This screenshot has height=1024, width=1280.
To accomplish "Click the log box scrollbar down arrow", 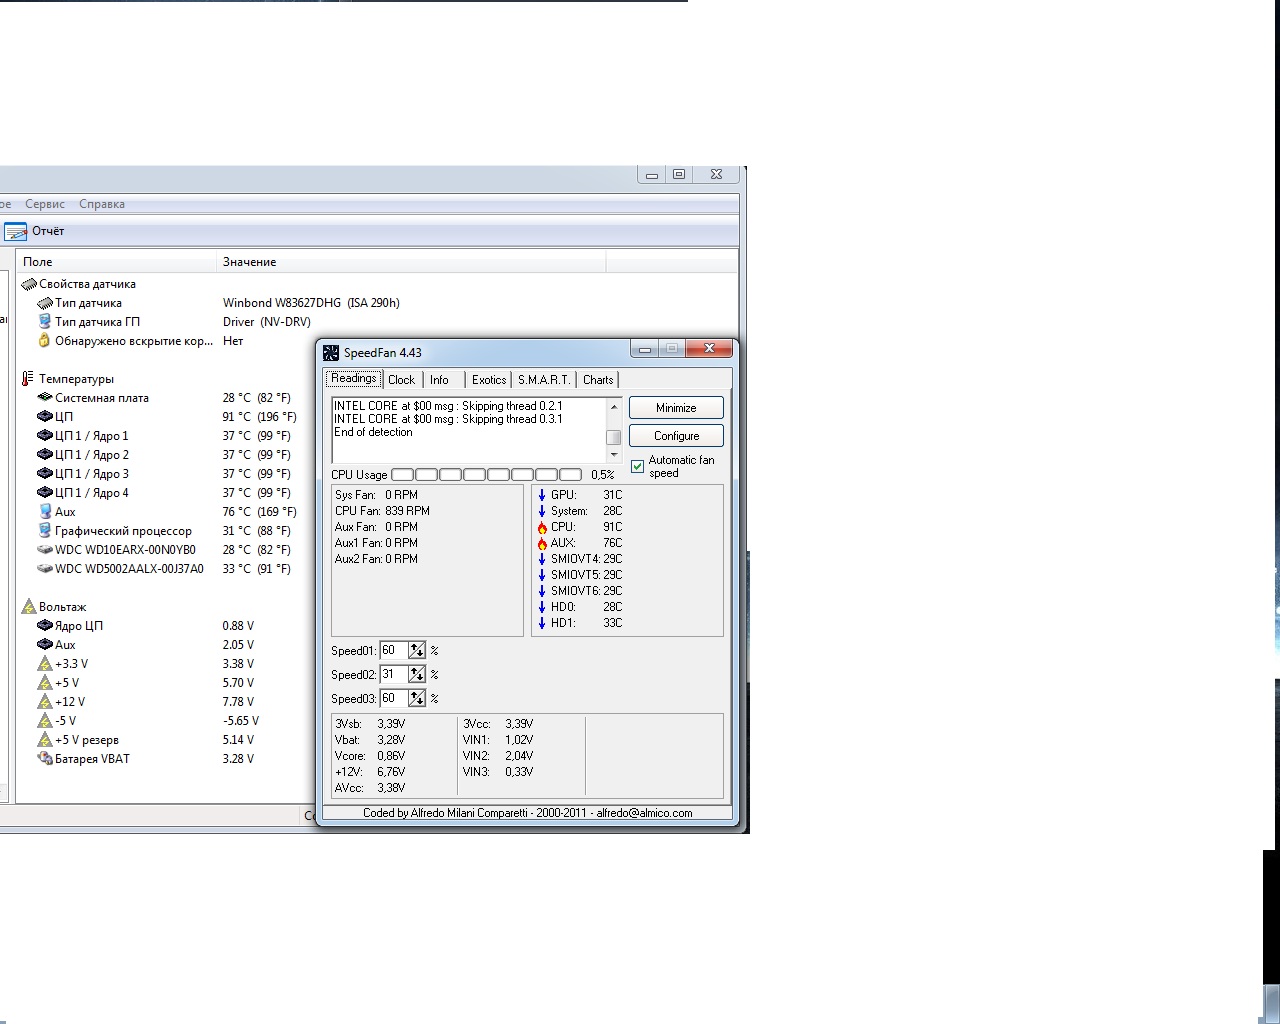I will 614,455.
